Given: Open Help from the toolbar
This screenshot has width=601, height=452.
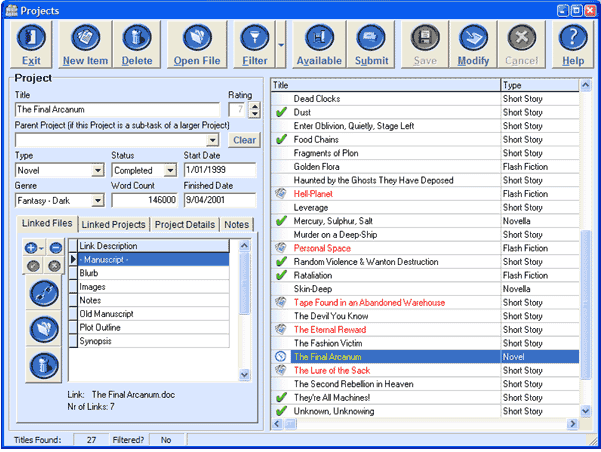Looking at the screenshot, I should 573,45.
